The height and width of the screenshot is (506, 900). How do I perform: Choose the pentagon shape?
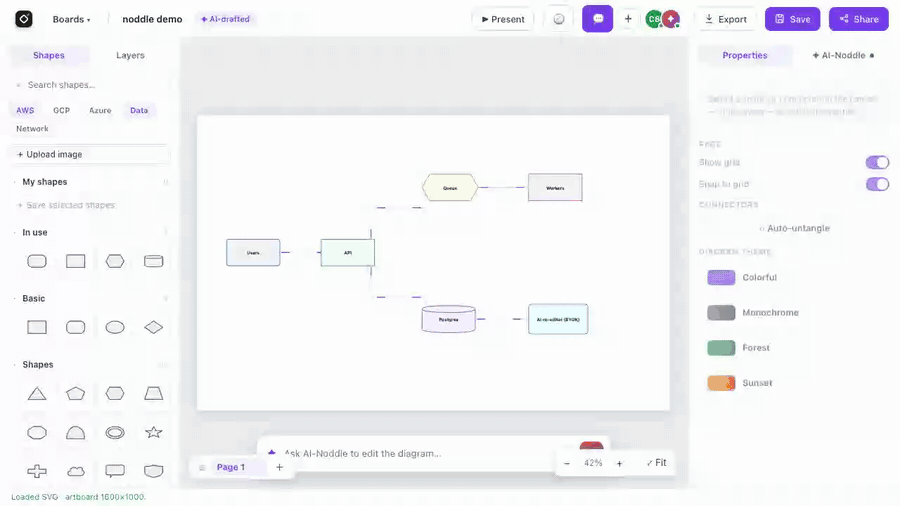75,394
